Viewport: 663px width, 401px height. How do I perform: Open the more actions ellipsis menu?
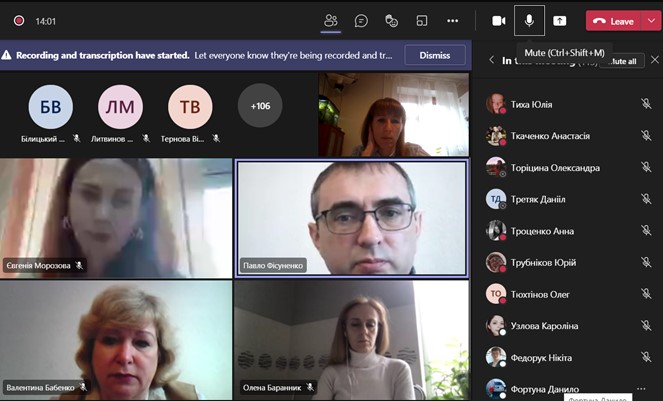(x=452, y=21)
